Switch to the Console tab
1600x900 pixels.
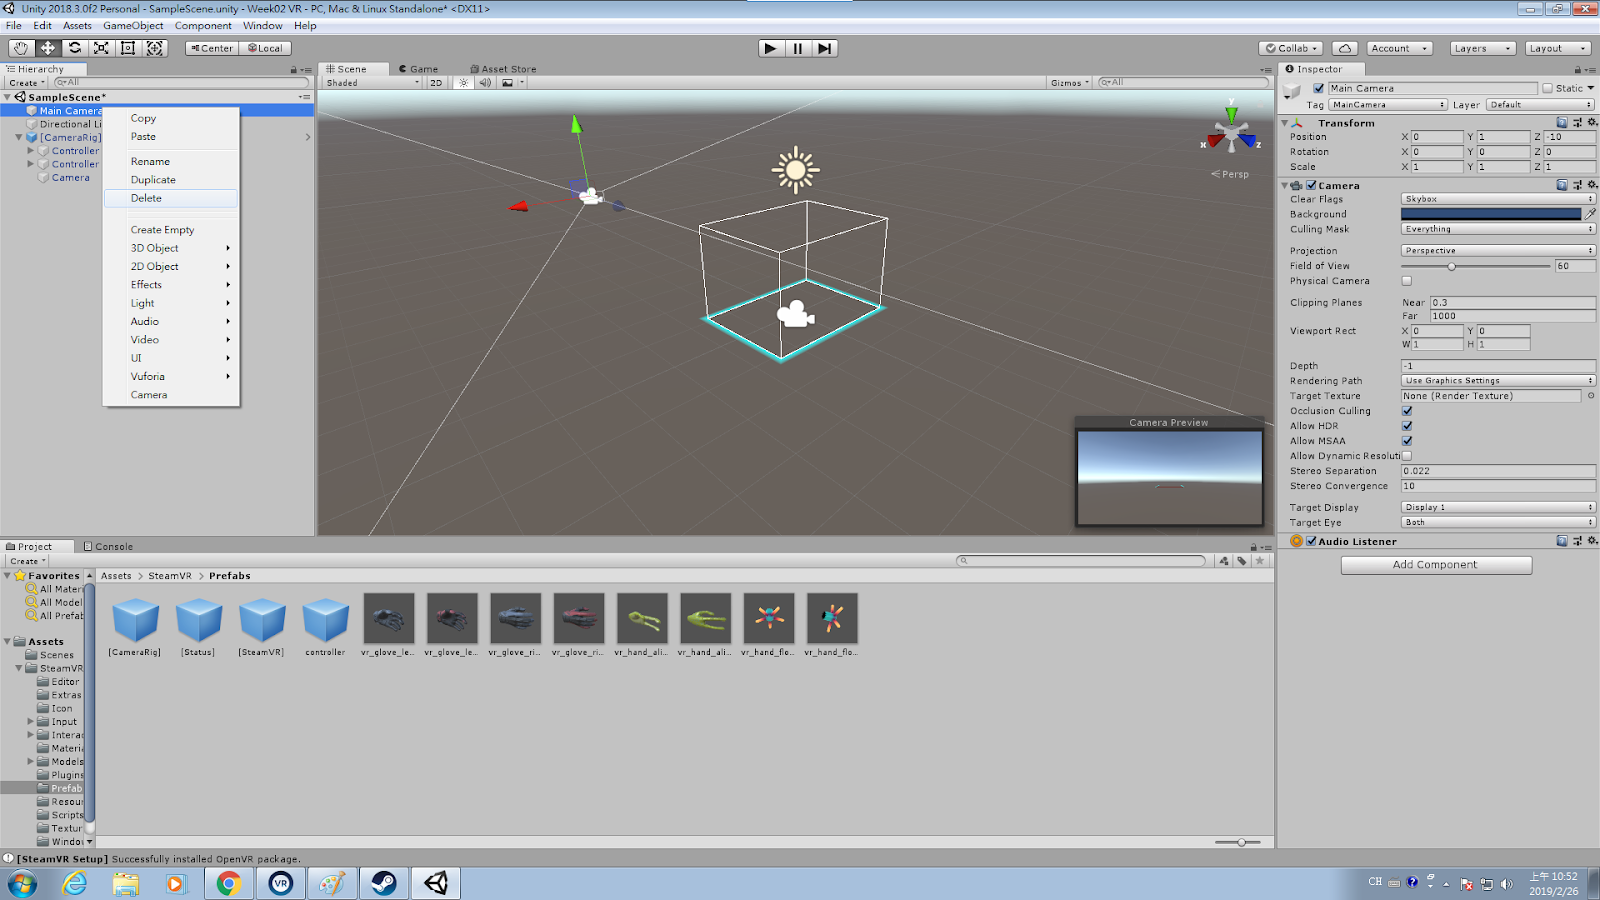[x=108, y=547]
